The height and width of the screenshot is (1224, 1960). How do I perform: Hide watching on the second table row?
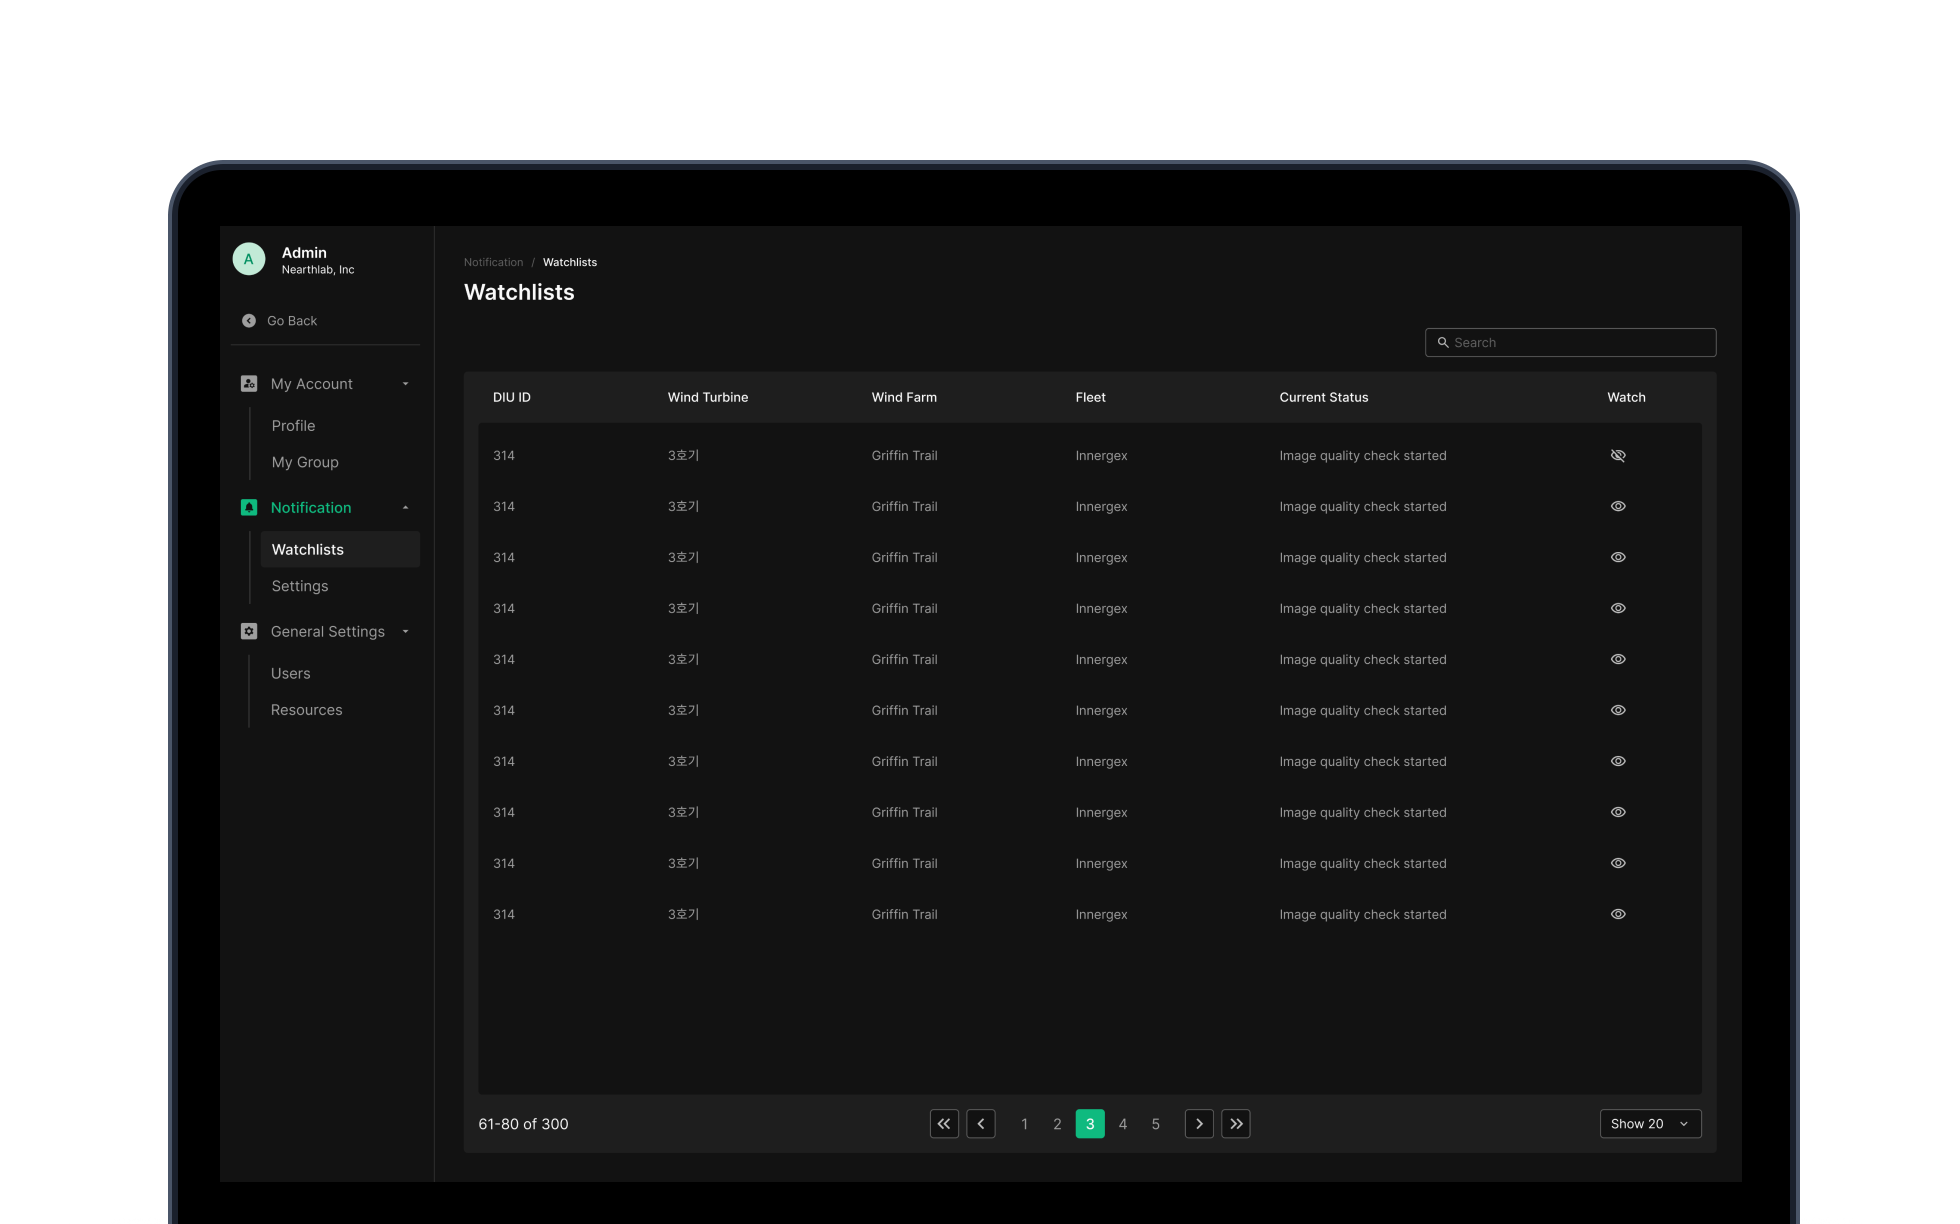[1618, 506]
